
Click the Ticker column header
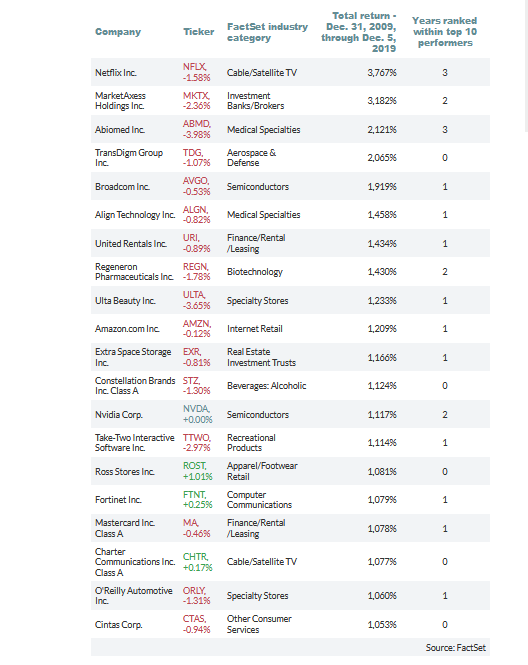(198, 32)
